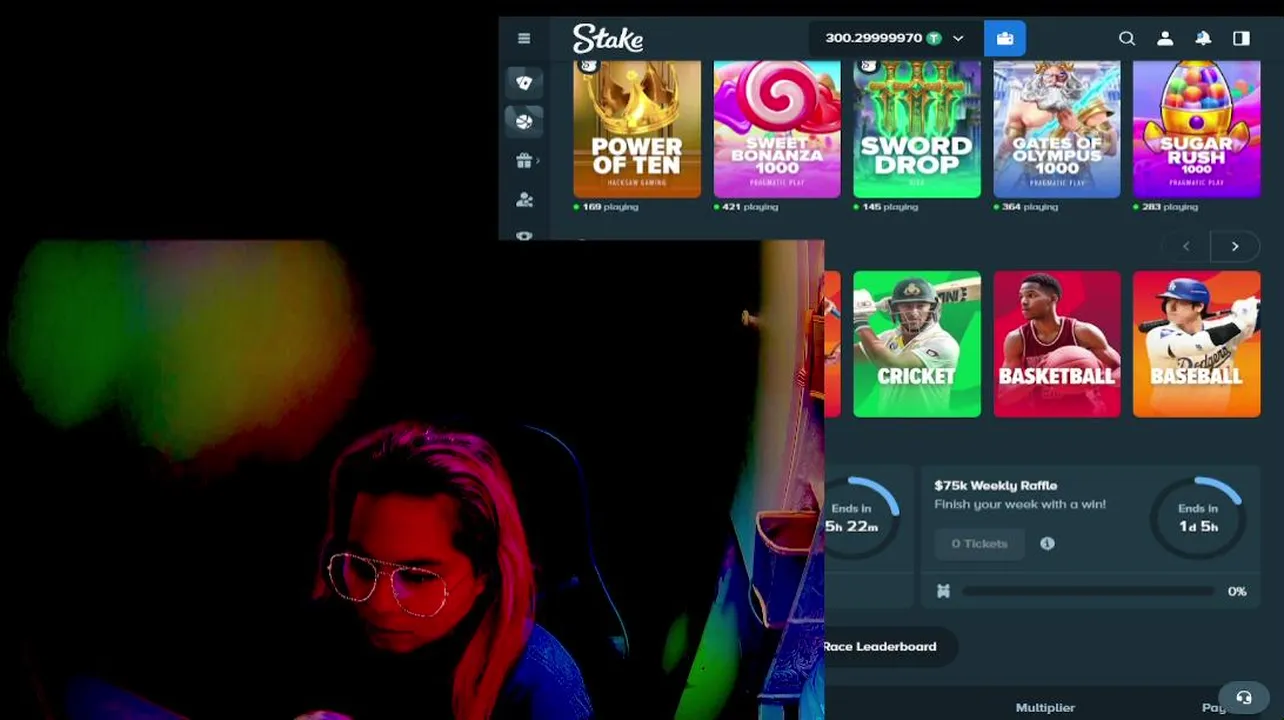Image resolution: width=1284 pixels, height=720 pixels.
Task: Click the 300.29999970 balance value
Action: click(x=873, y=38)
